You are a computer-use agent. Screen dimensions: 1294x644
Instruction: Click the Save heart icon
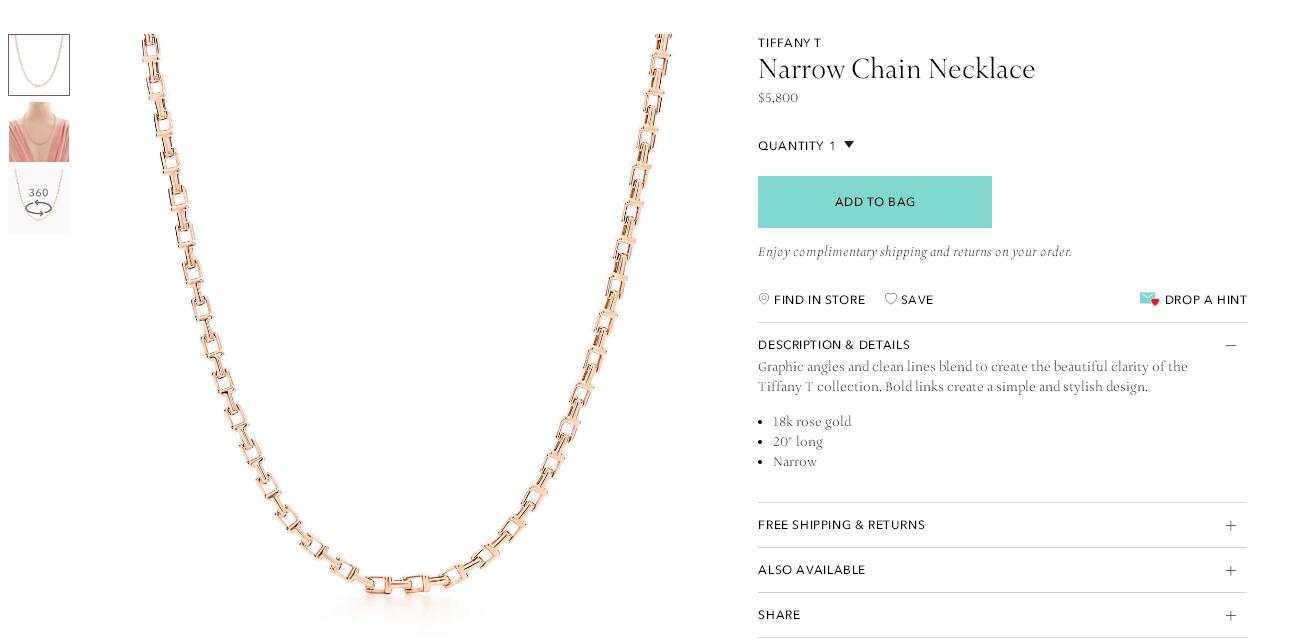coord(891,299)
